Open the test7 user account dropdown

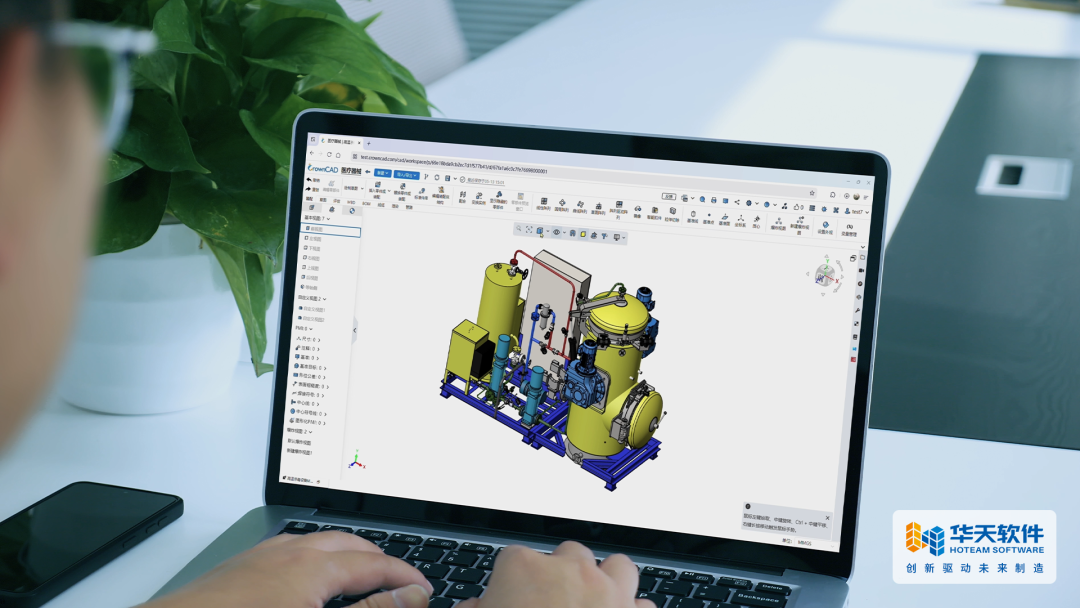point(857,211)
